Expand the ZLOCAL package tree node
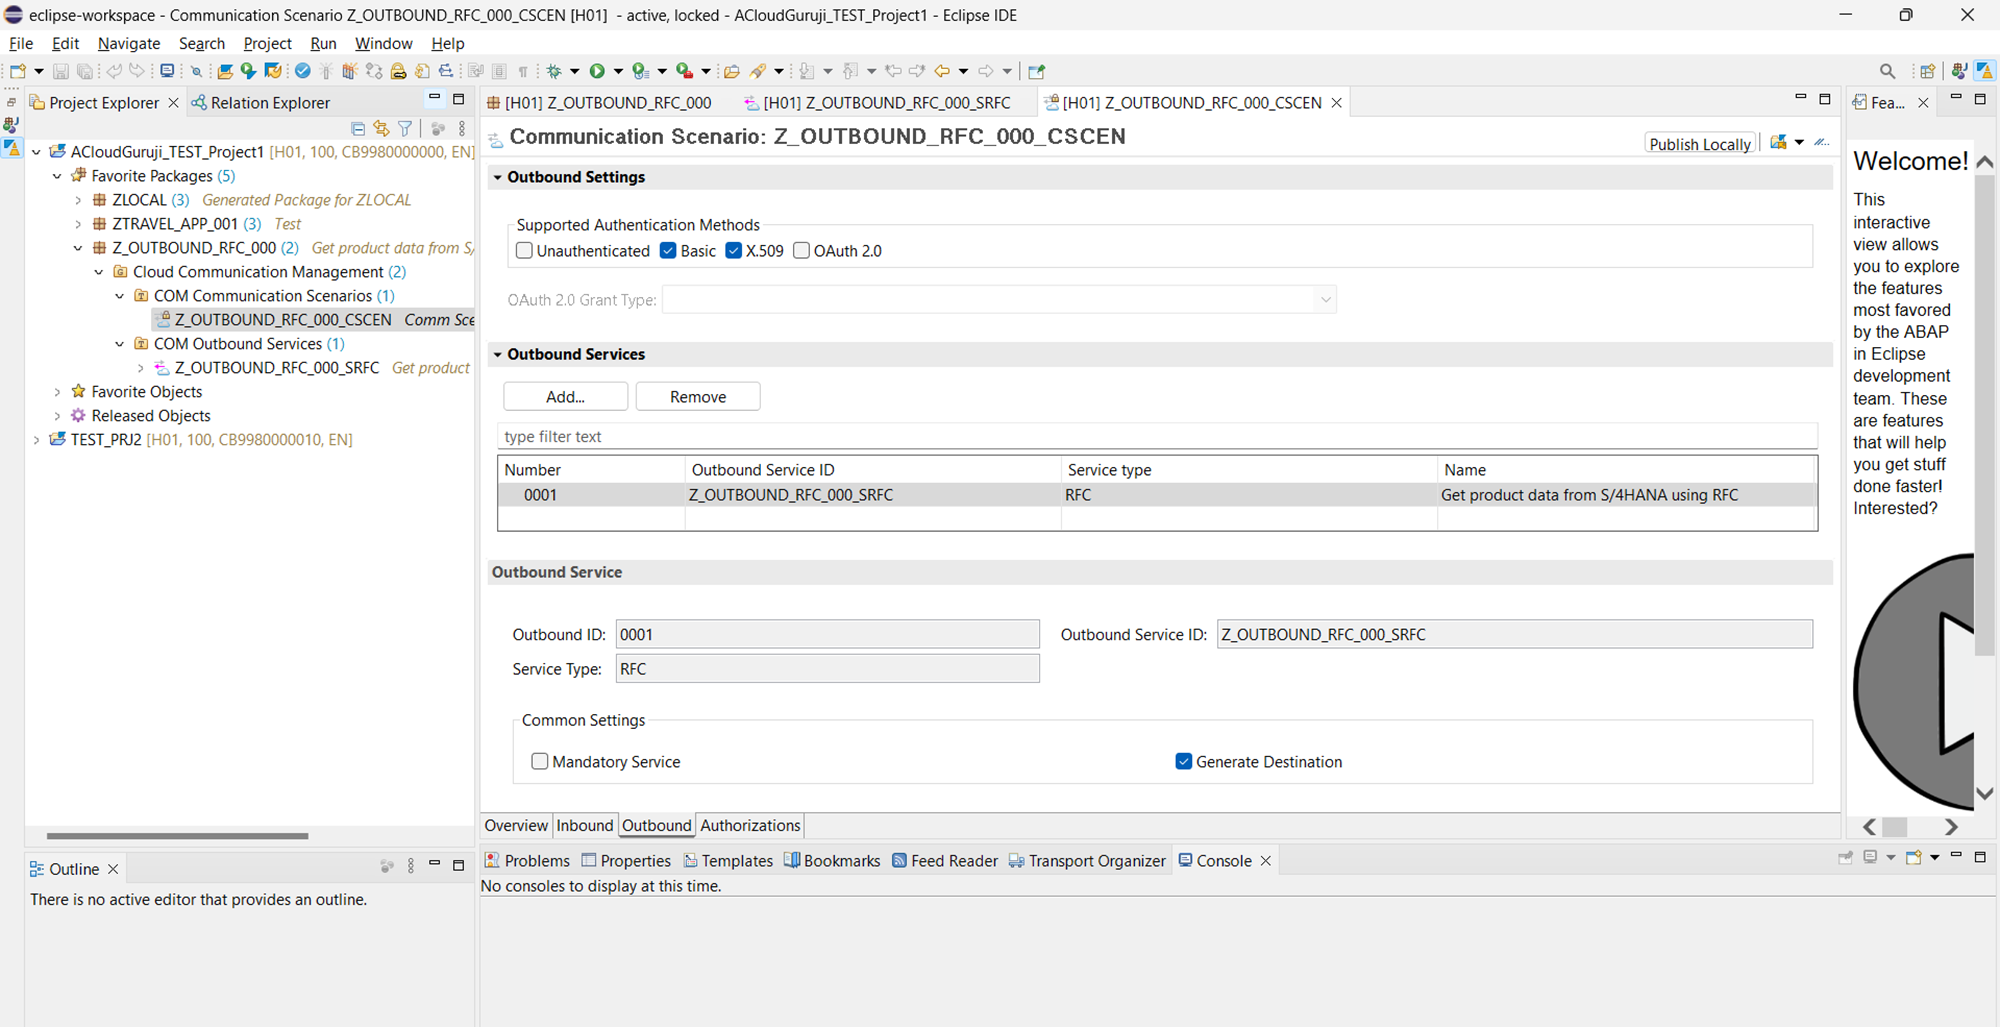Screen dimensions: 2000x1027 tap(78, 200)
